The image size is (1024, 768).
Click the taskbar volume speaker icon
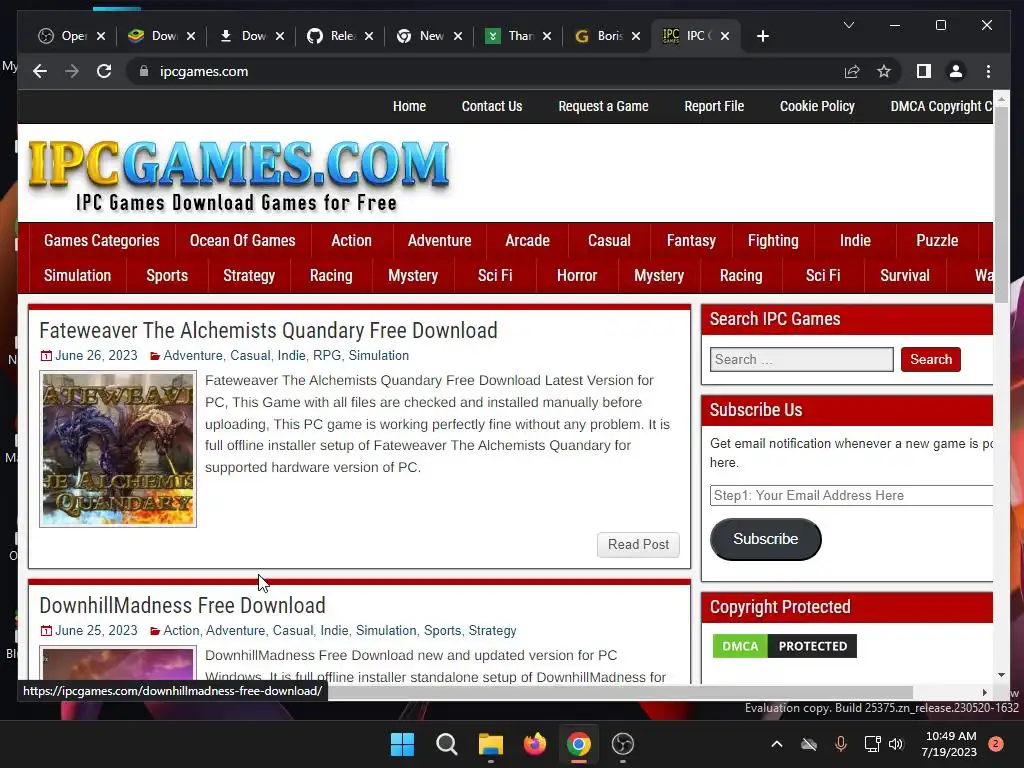tap(896, 744)
